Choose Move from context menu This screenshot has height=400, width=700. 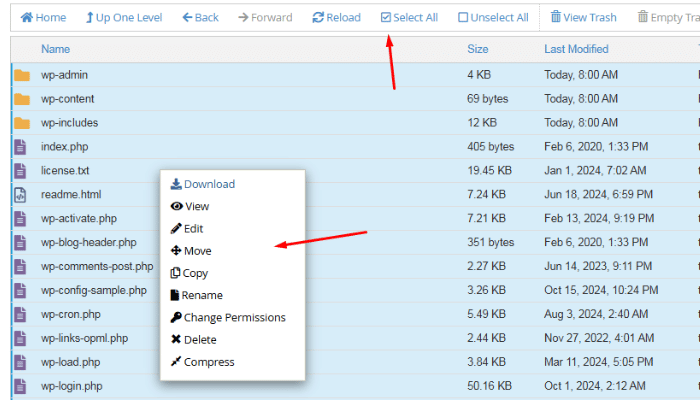[191, 251]
